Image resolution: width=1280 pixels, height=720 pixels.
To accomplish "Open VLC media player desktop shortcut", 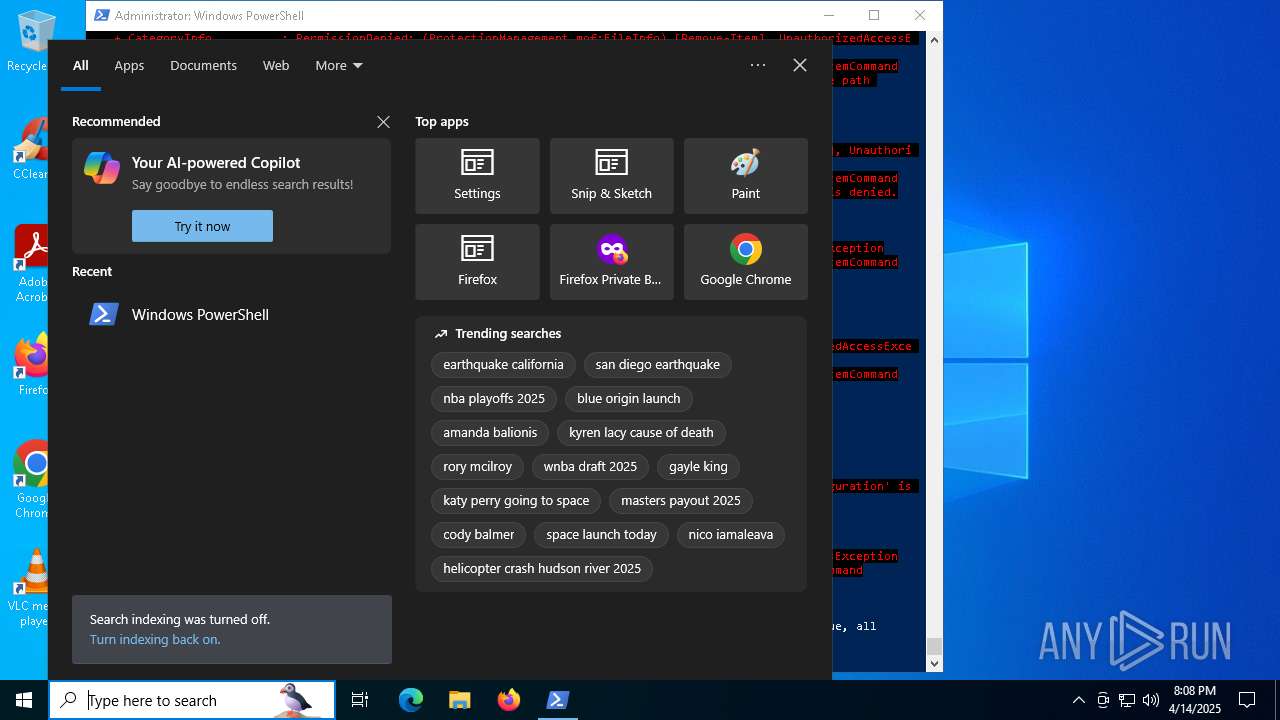I will (x=30, y=587).
